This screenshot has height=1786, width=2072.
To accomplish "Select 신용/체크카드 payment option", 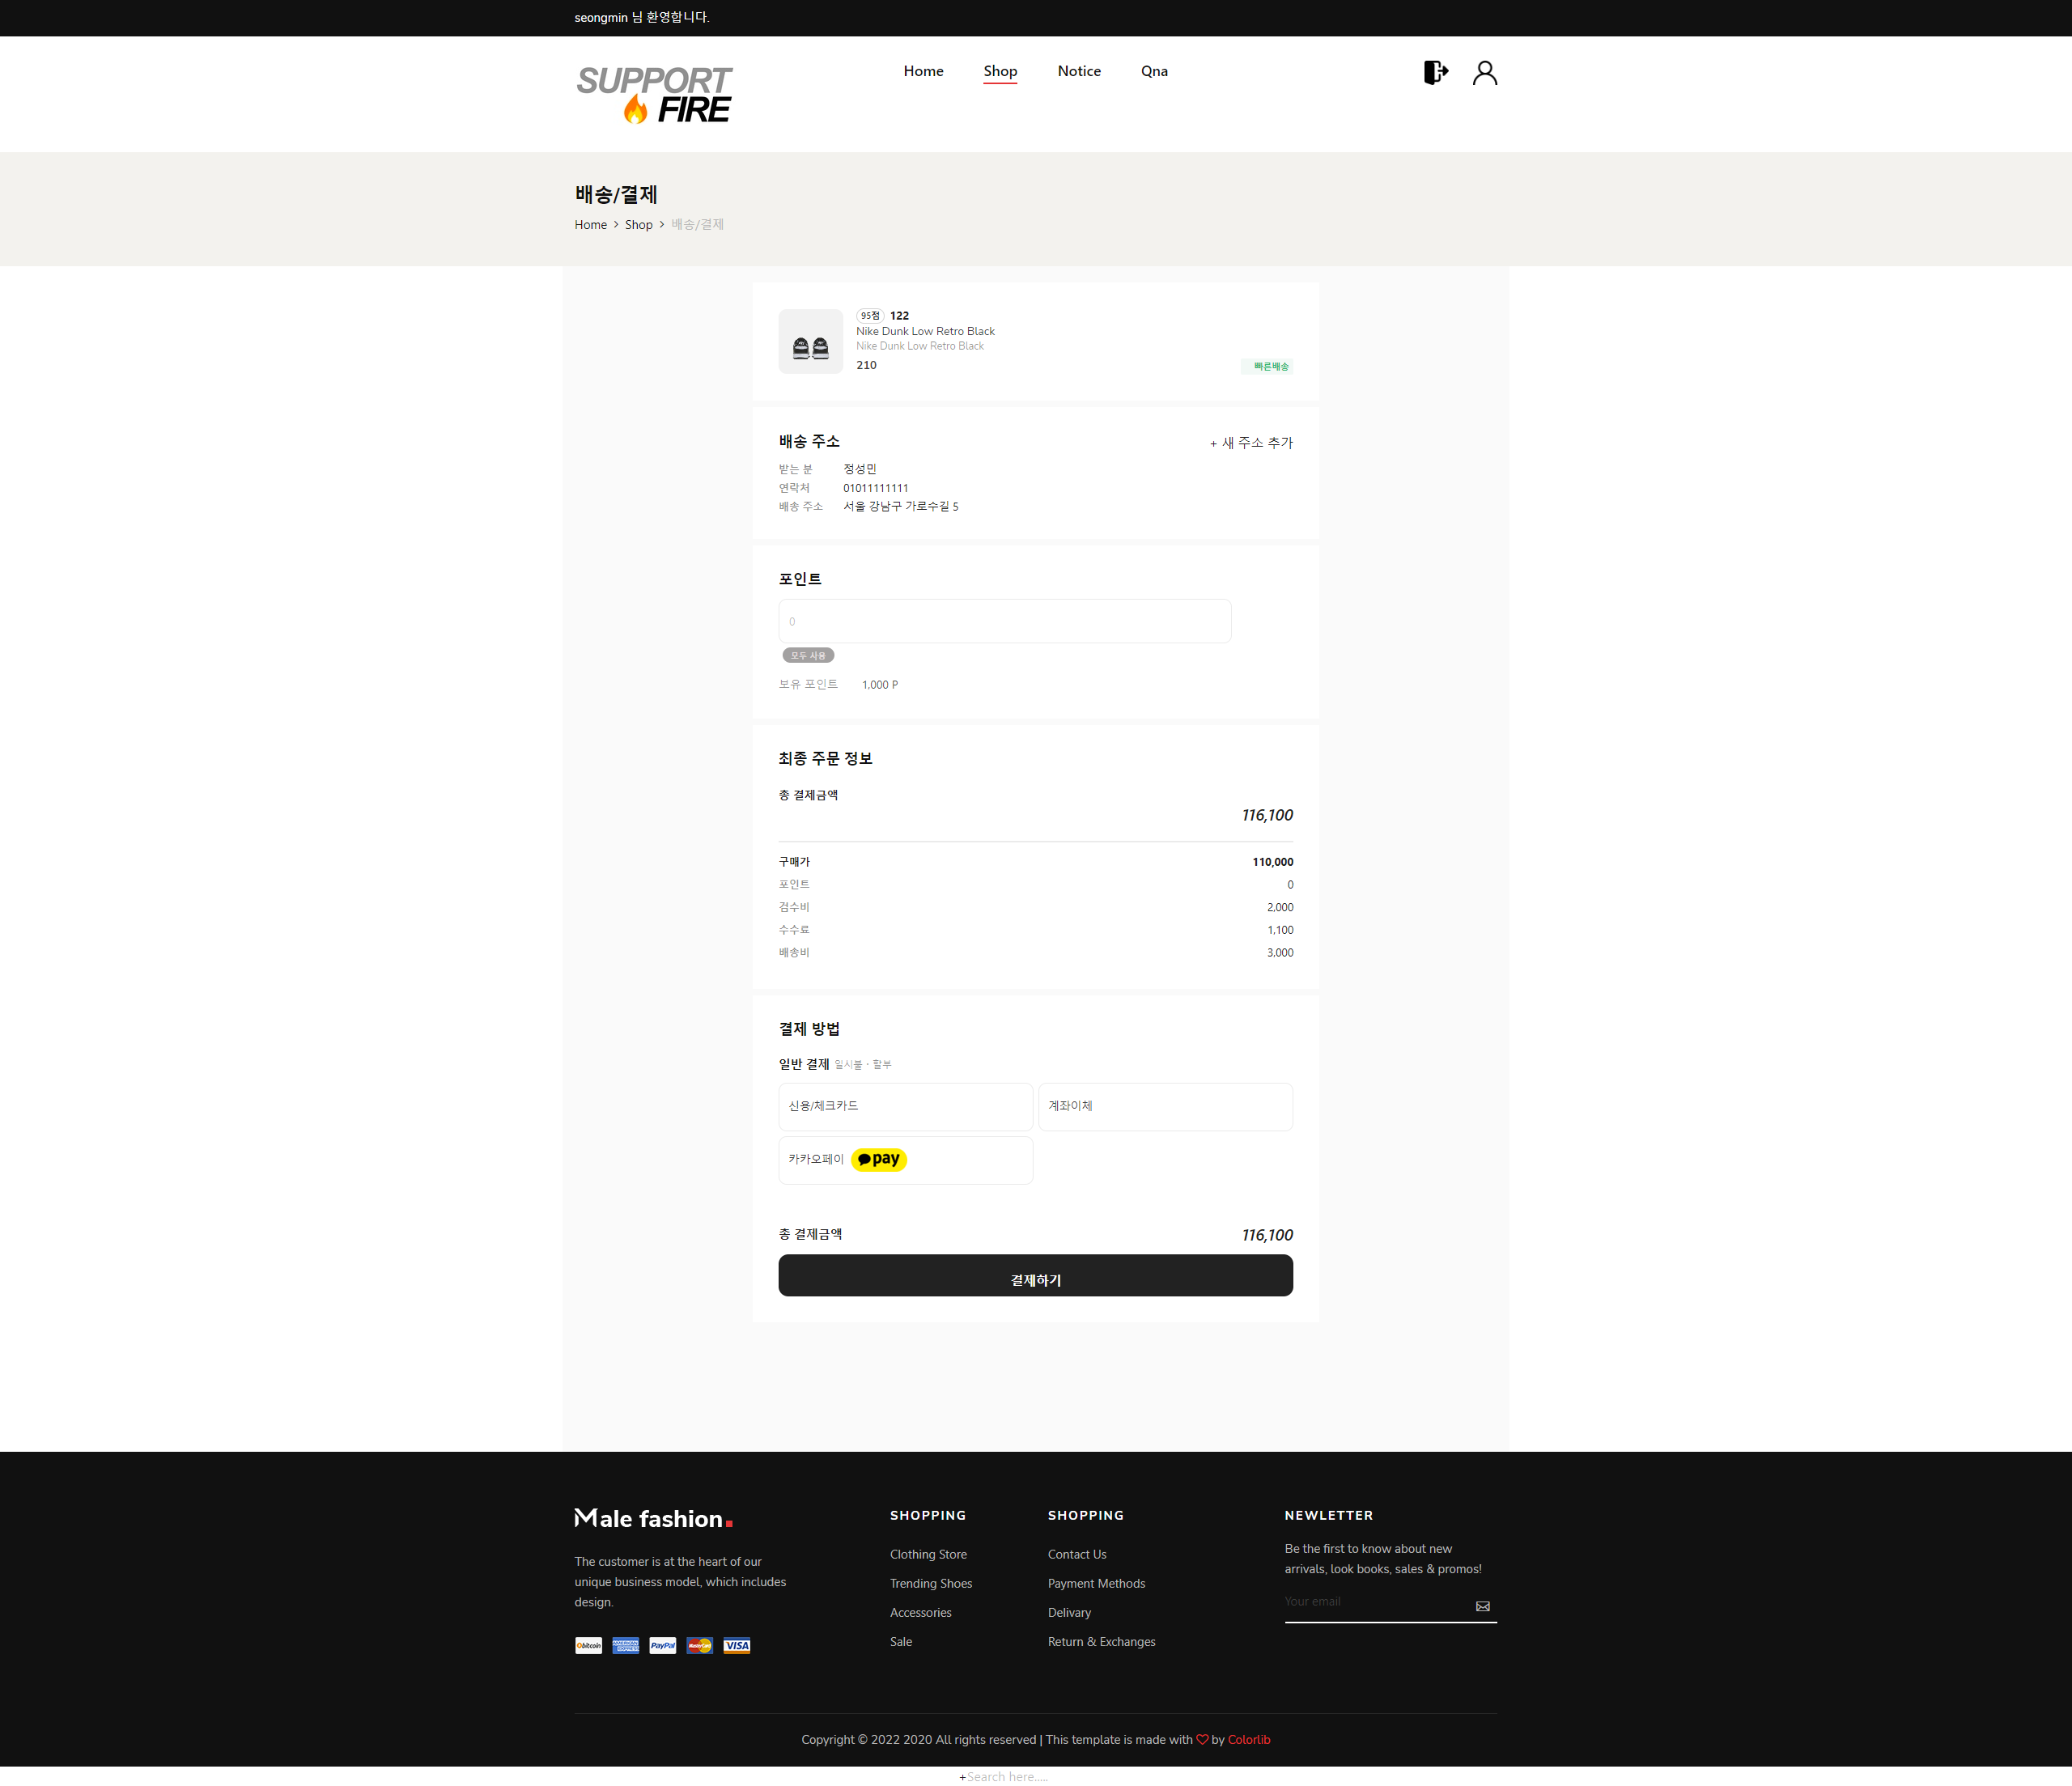I will pyautogui.click(x=905, y=1106).
